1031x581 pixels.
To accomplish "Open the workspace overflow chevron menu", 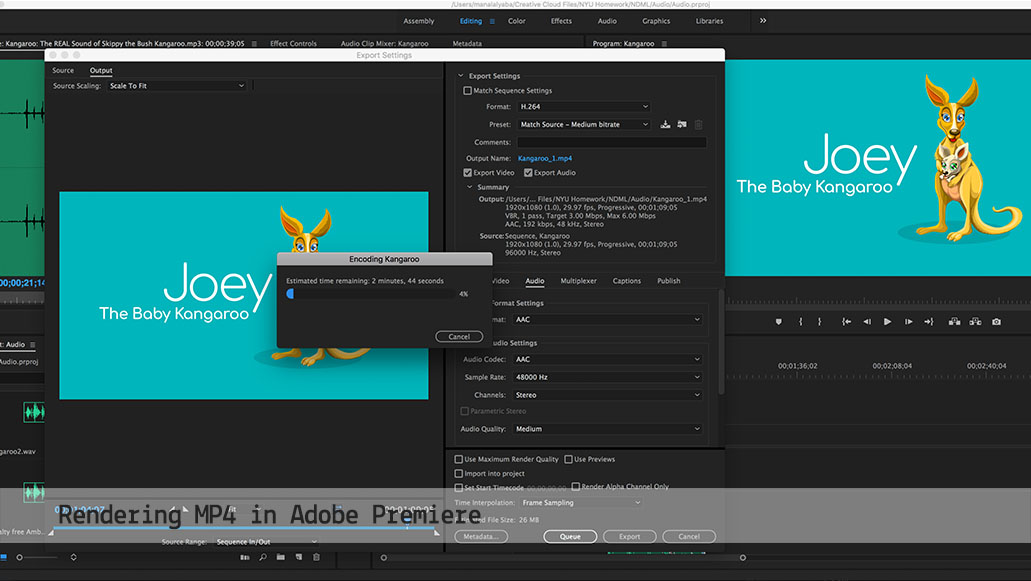I will click(764, 20).
